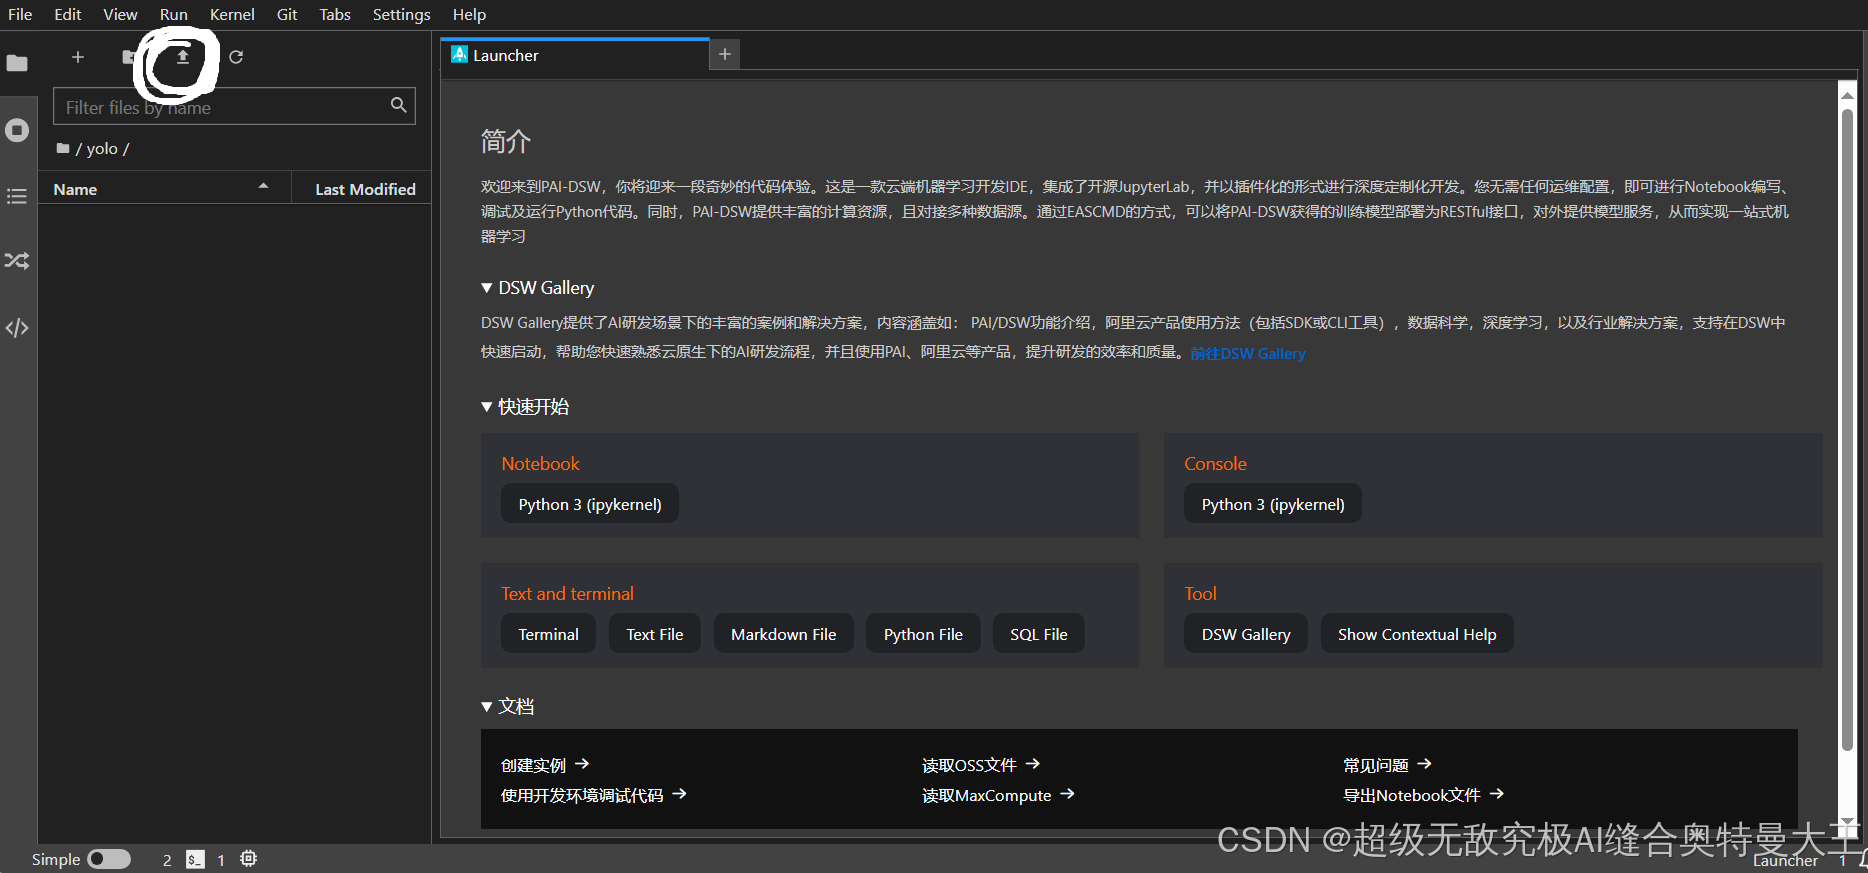The height and width of the screenshot is (873, 1868).
Task: Toggle the Simple interface mode switch
Action: [109, 859]
